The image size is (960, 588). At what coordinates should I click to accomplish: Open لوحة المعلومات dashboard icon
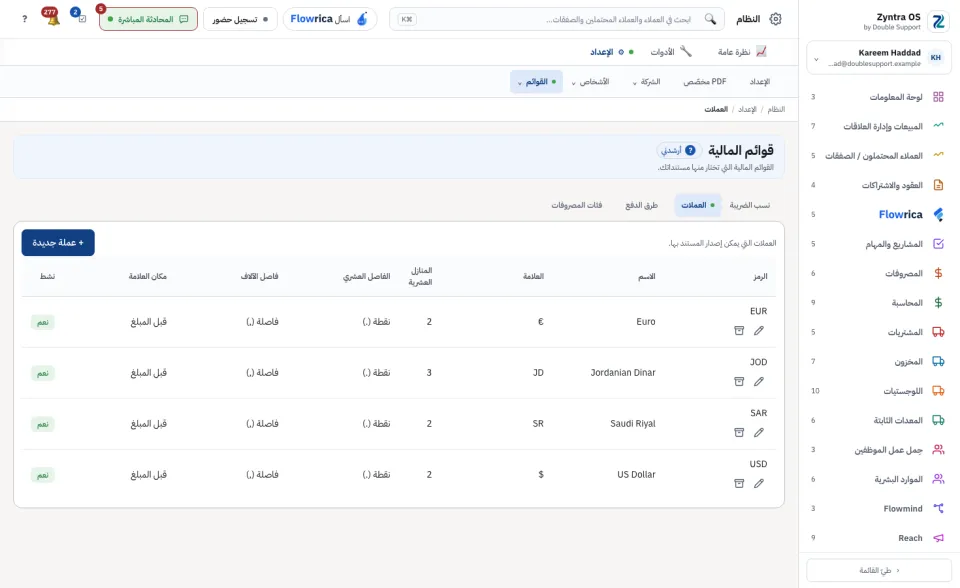[x=938, y=97]
